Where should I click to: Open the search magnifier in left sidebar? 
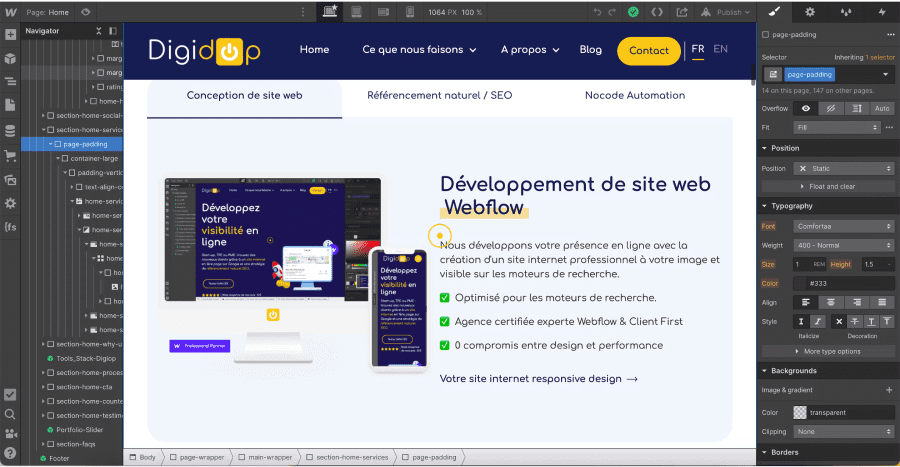(10, 414)
